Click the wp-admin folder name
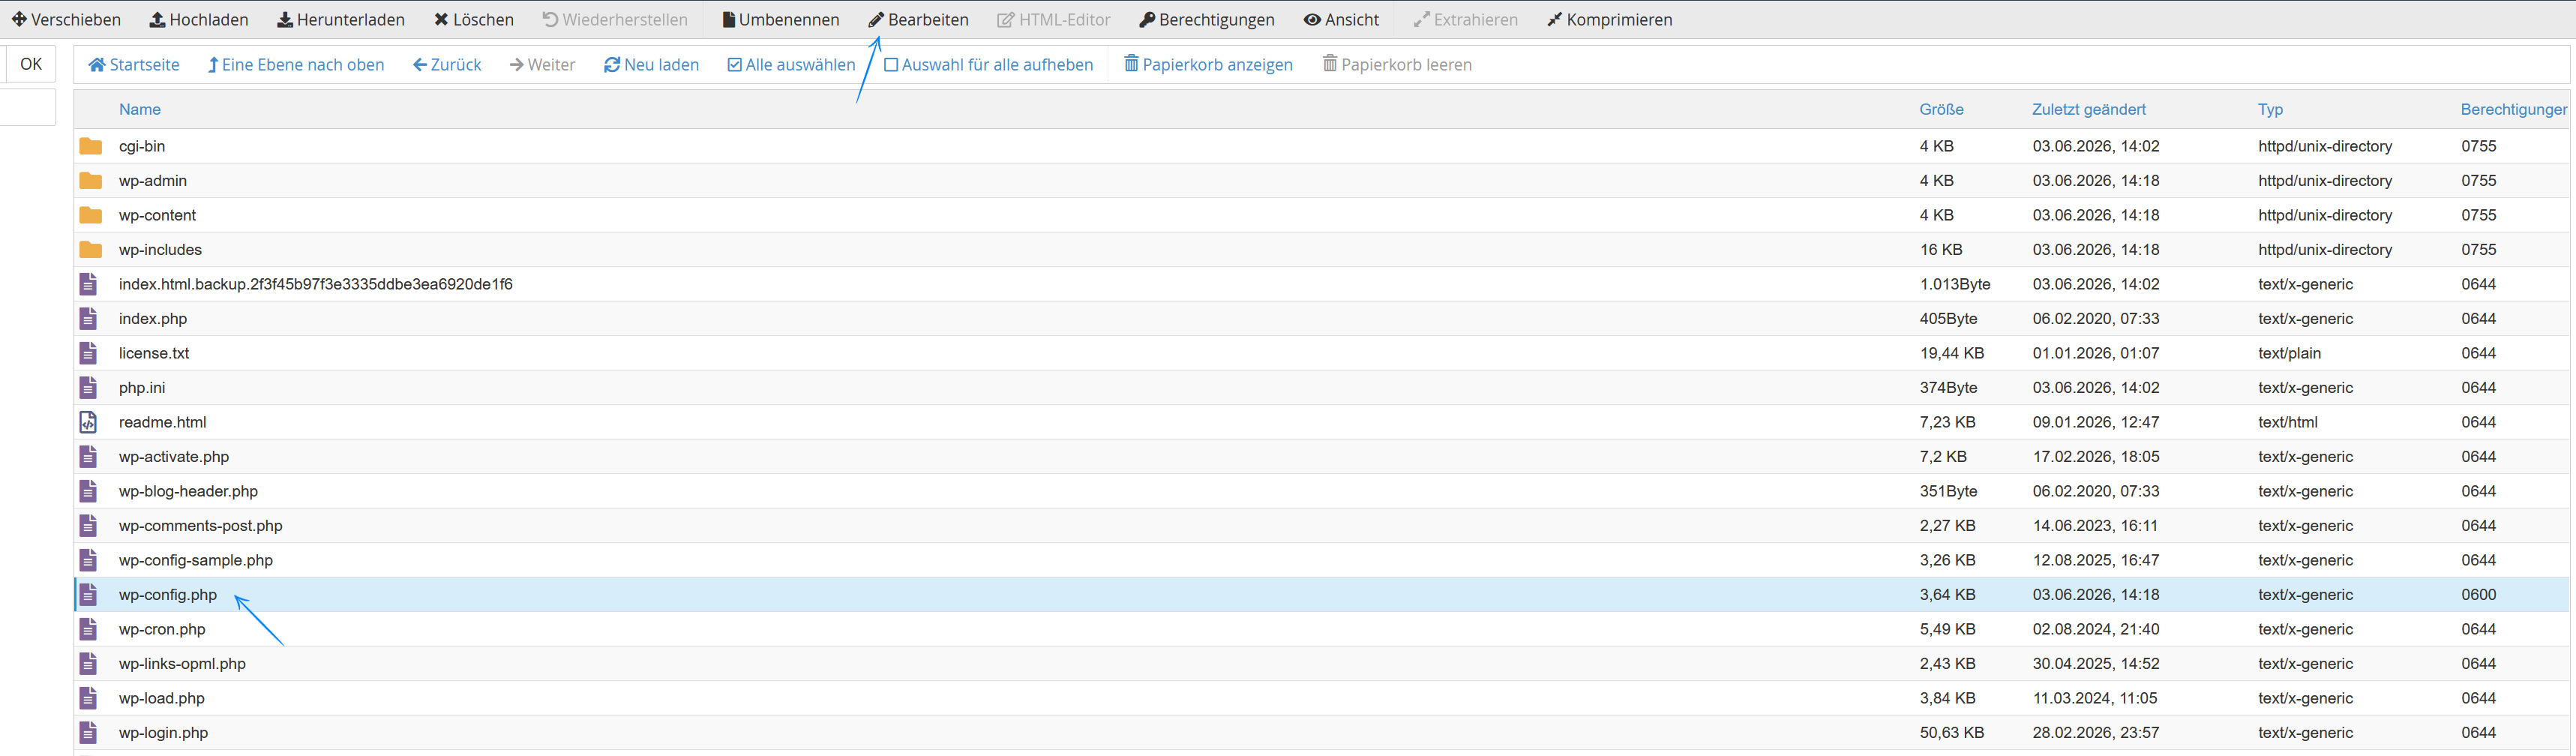The width and height of the screenshot is (2576, 756). pos(152,181)
